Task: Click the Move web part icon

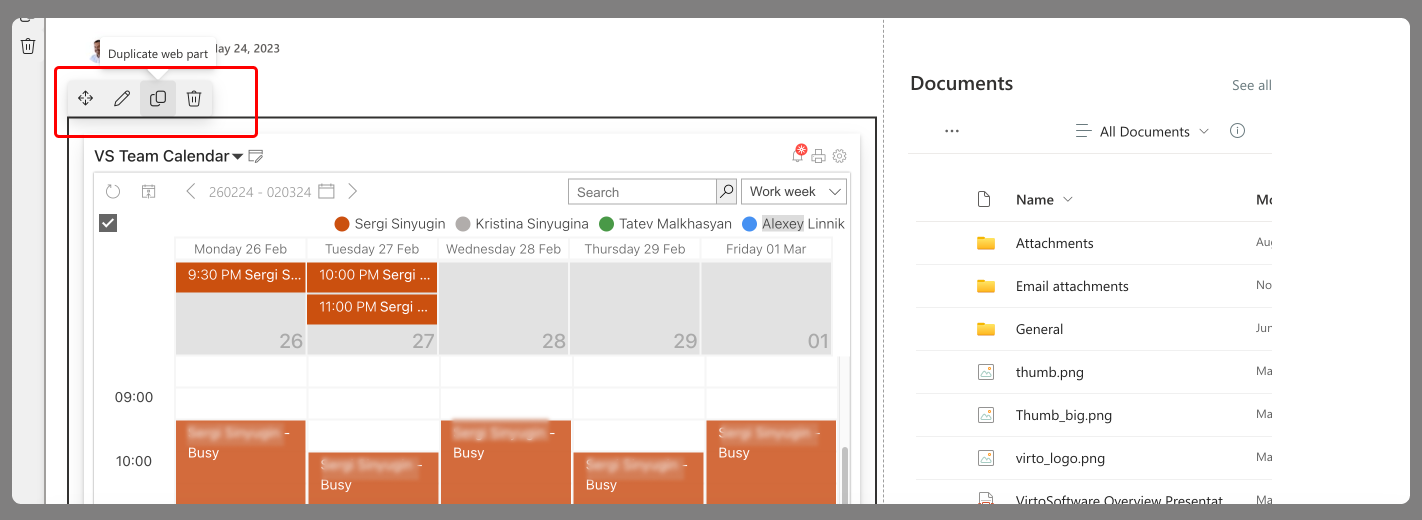Action: (x=86, y=98)
